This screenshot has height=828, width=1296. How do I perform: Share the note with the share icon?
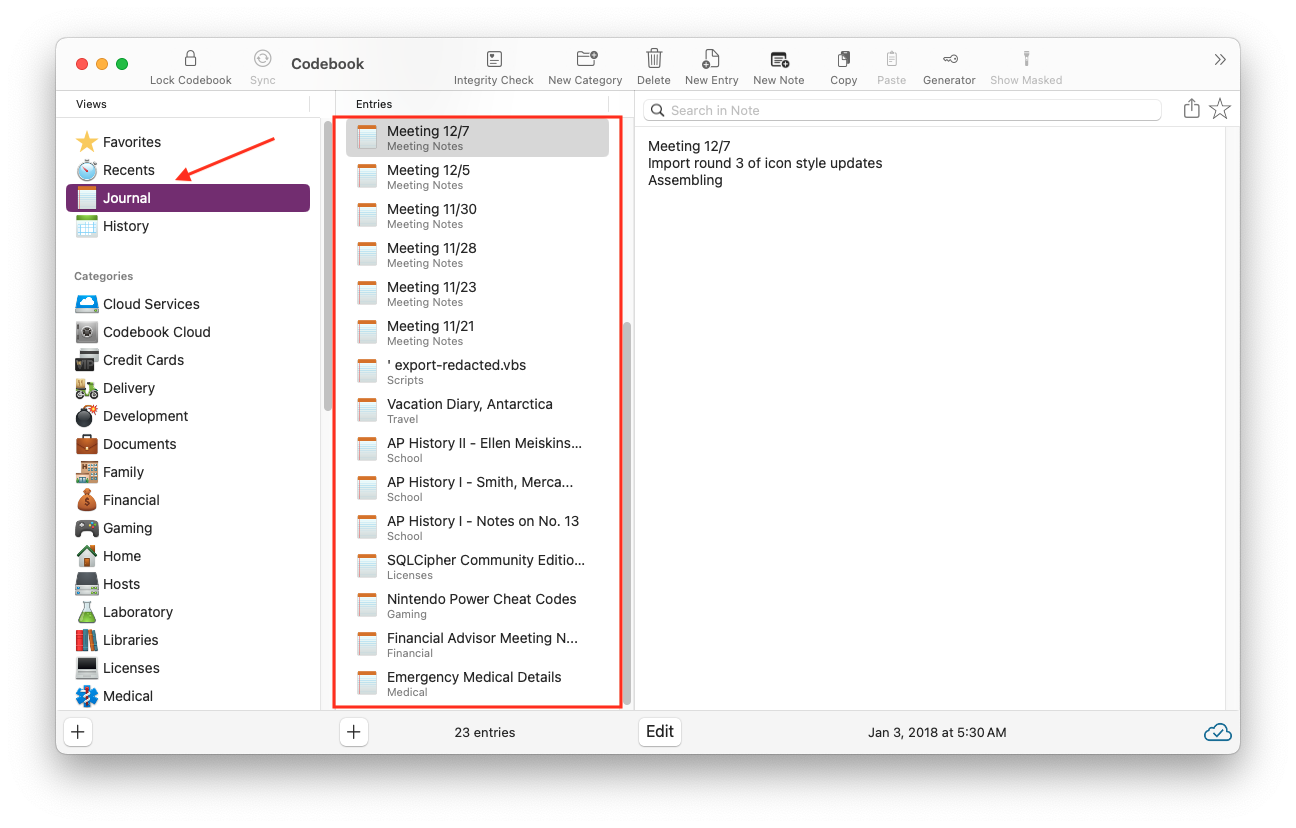tap(1191, 109)
